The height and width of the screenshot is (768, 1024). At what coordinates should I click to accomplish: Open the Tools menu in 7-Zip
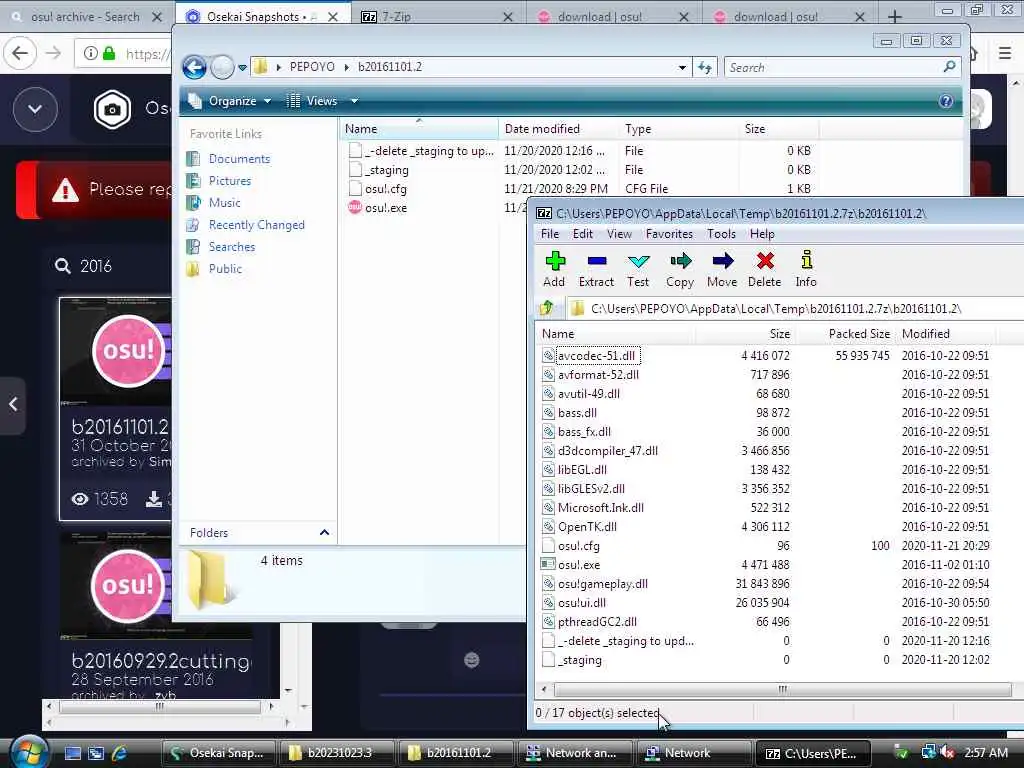point(721,234)
